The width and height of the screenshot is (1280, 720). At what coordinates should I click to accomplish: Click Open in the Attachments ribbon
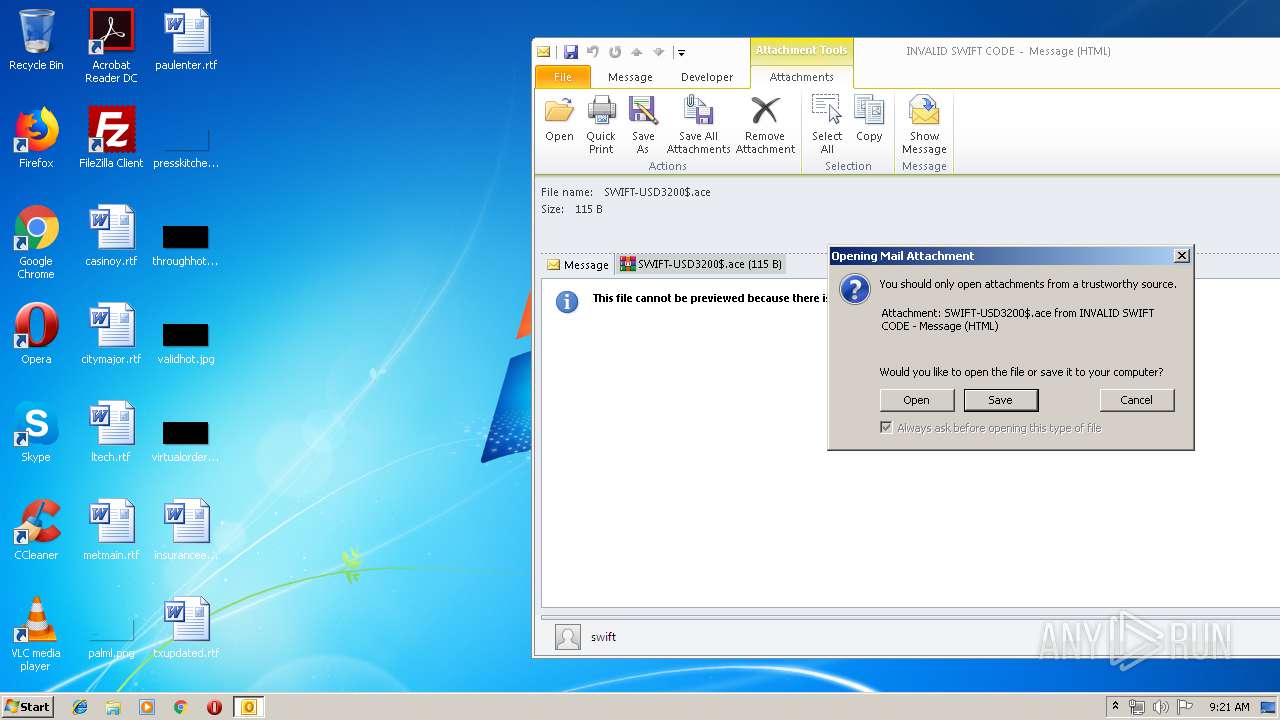tap(559, 120)
